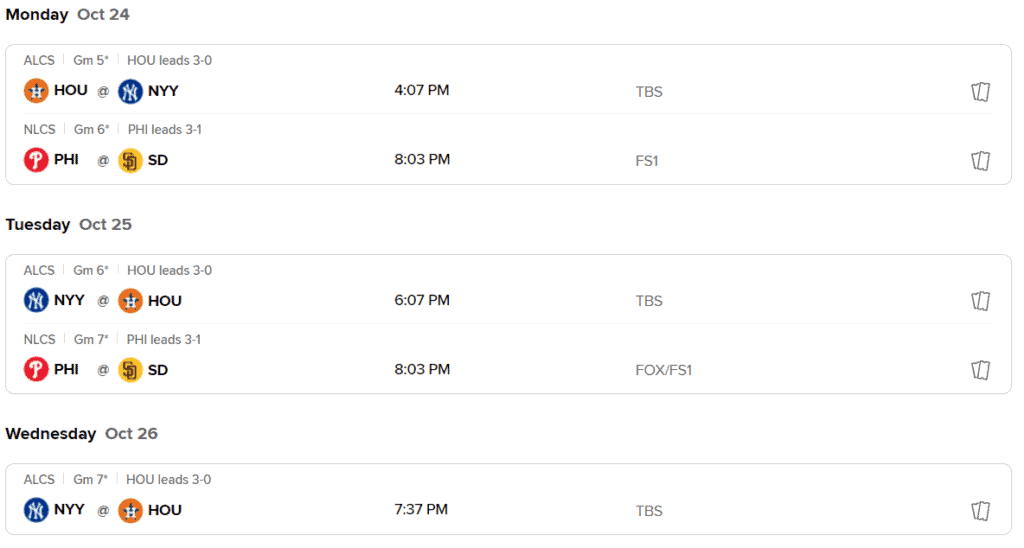1024x548 pixels.
Task: Click the ticket icon for HOU @ NYY Game 5
Action: tap(980, 91)
